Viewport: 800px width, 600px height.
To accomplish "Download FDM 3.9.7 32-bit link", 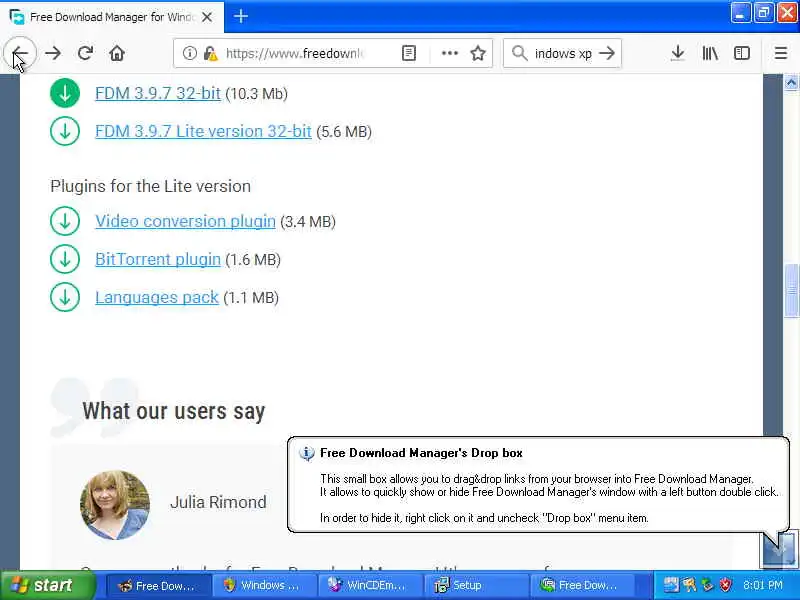I will point(158,93).
